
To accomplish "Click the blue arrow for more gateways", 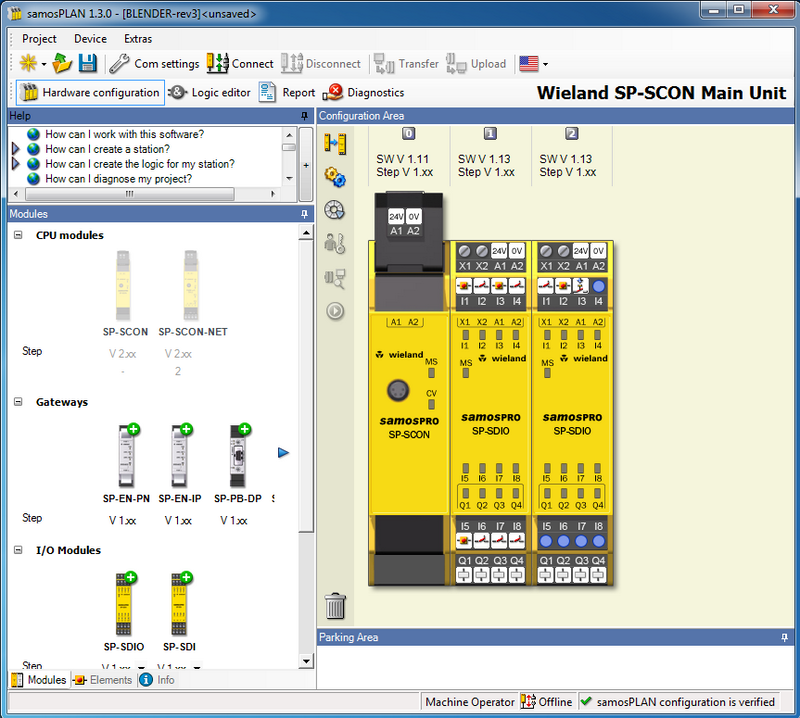I will (283, 453).
